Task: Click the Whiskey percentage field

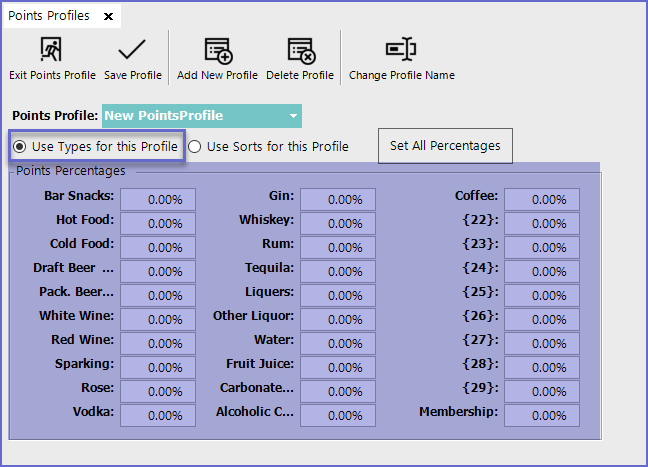Action: [338, 223]
